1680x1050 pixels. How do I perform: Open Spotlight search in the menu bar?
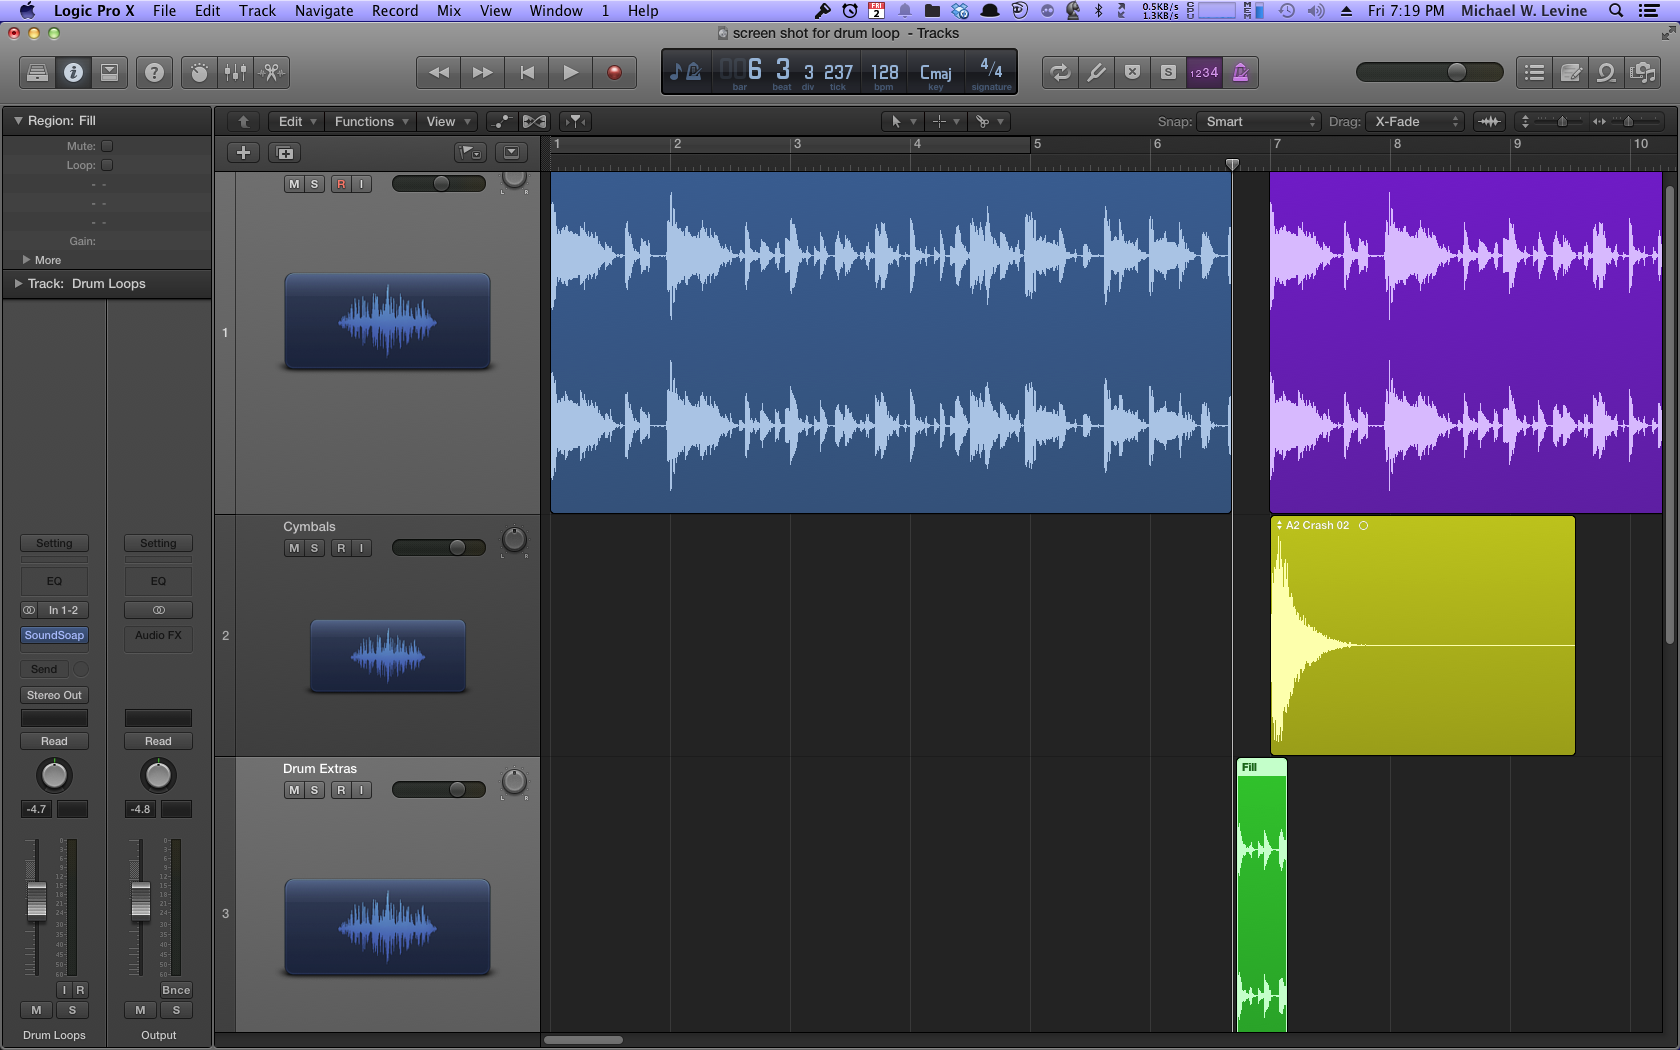click(x=1616, y=11)
